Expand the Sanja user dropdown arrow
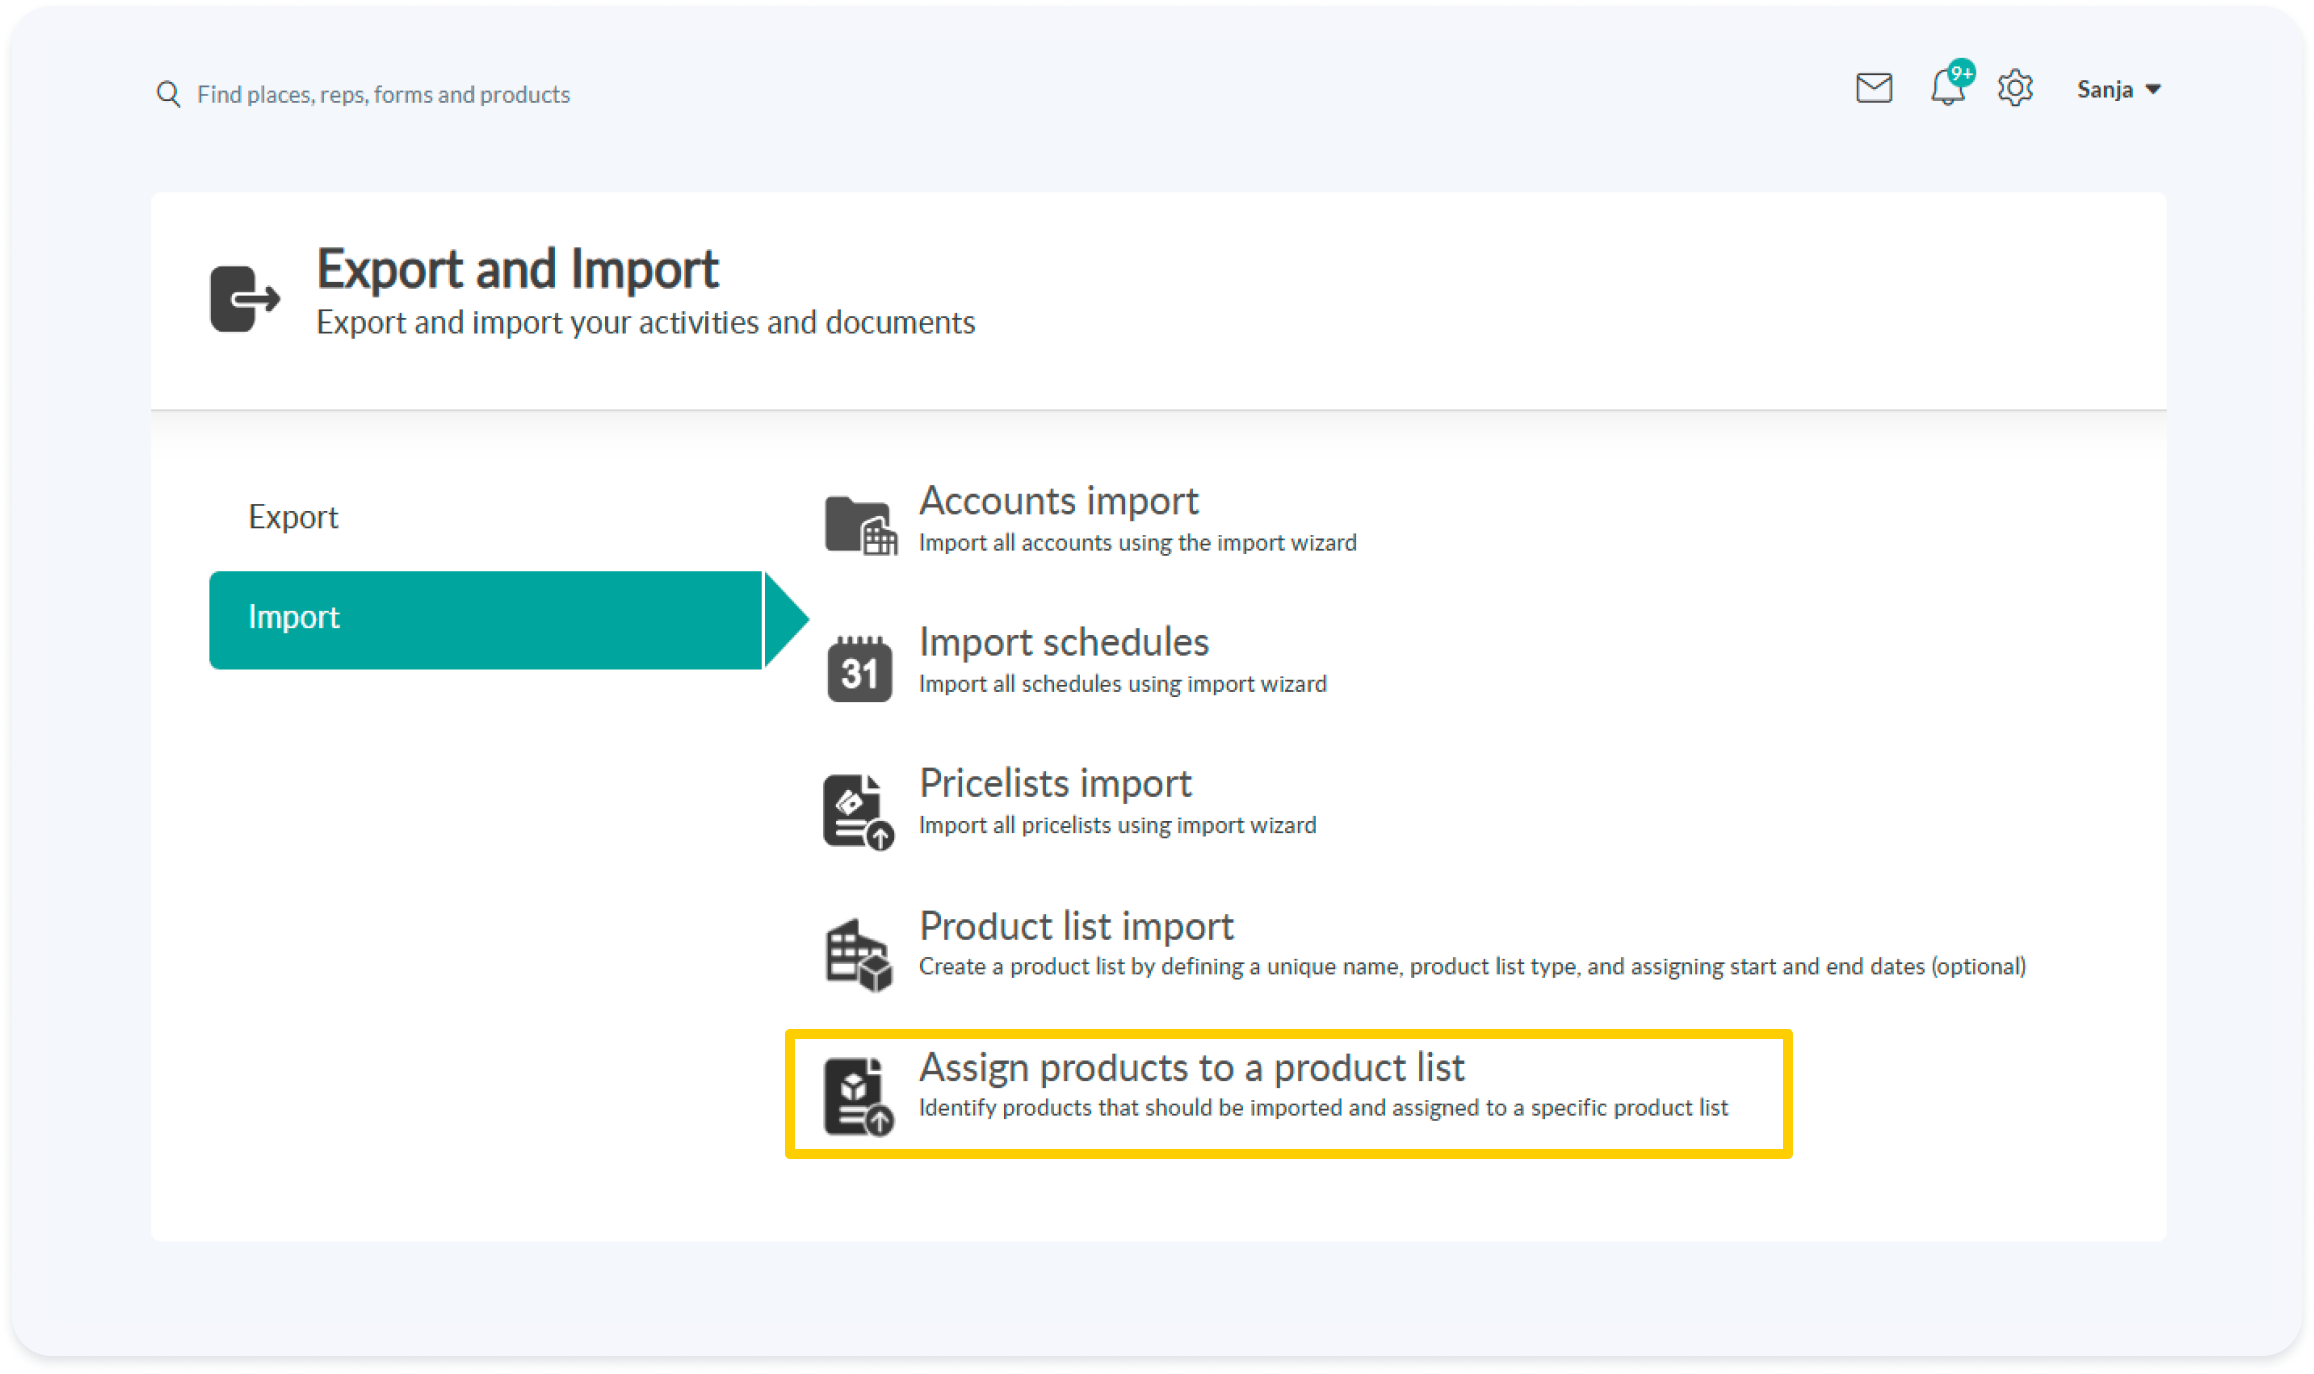 click(x=2154, y=90)
